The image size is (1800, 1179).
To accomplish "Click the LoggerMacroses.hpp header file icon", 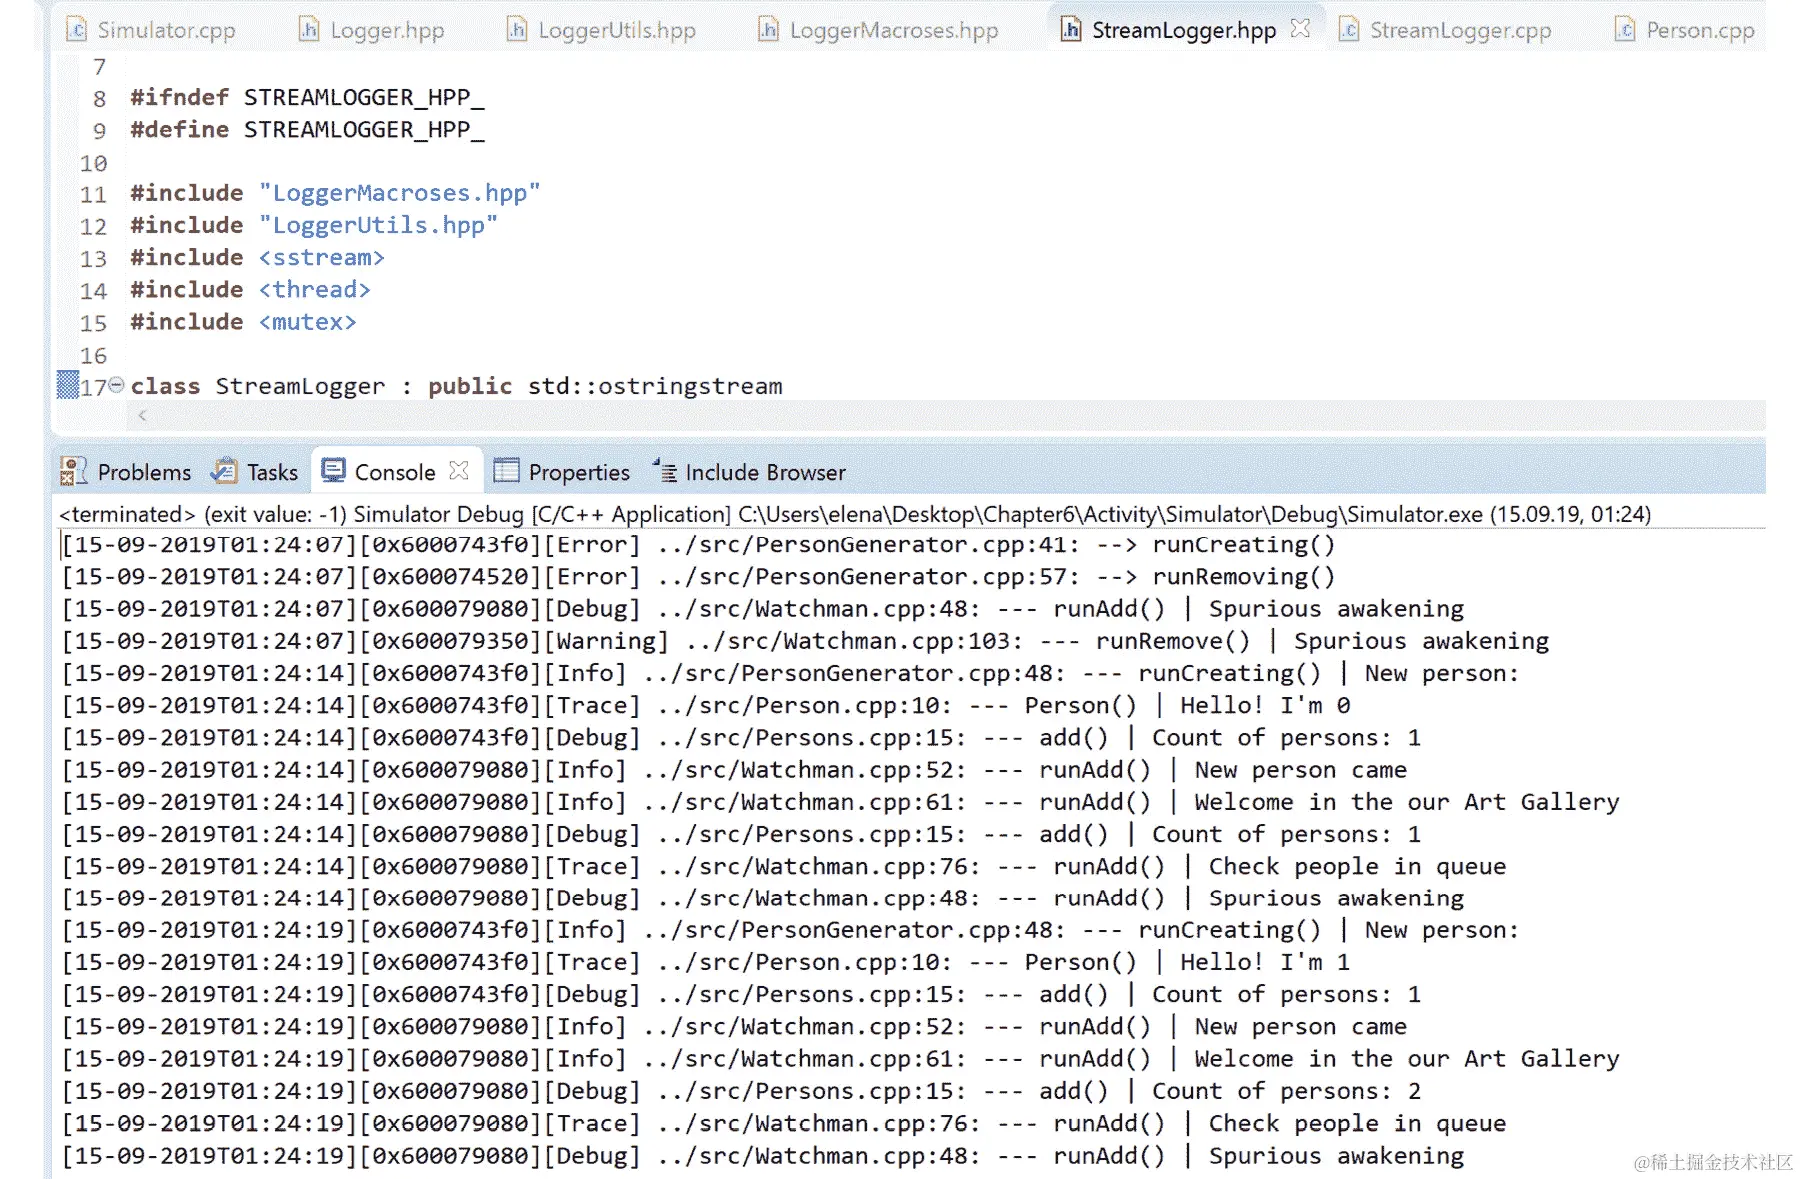I will click(768, 30).
